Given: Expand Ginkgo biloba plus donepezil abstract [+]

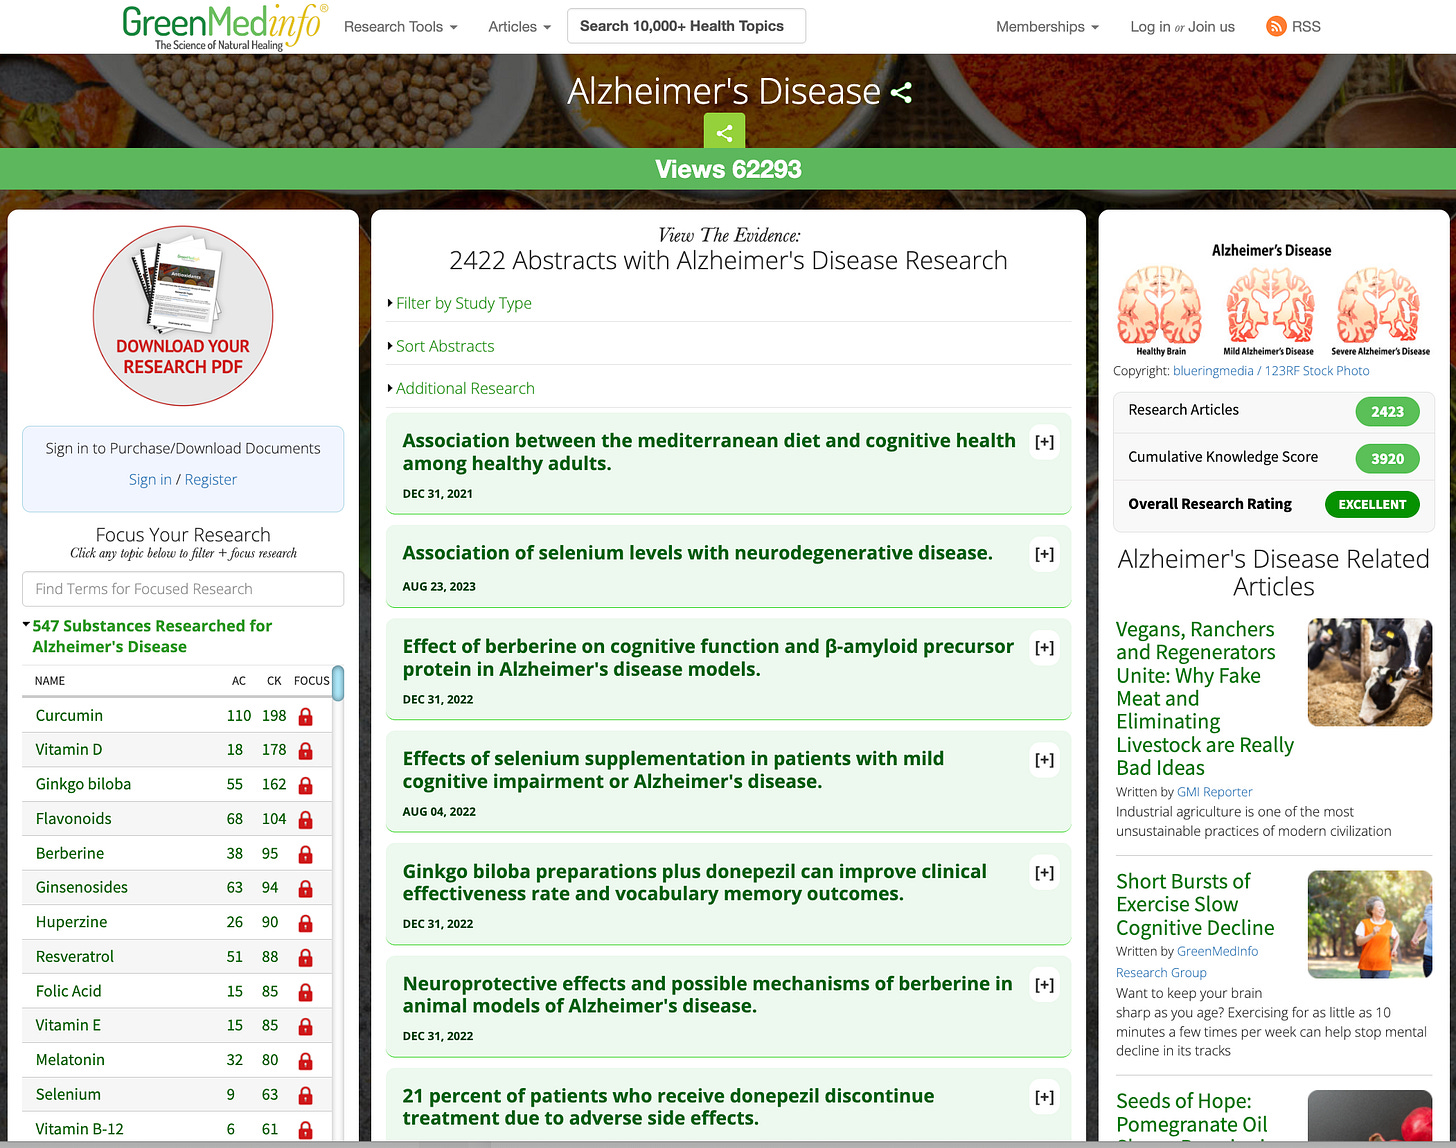Looking at the screenshot, I should [1044, 872].
